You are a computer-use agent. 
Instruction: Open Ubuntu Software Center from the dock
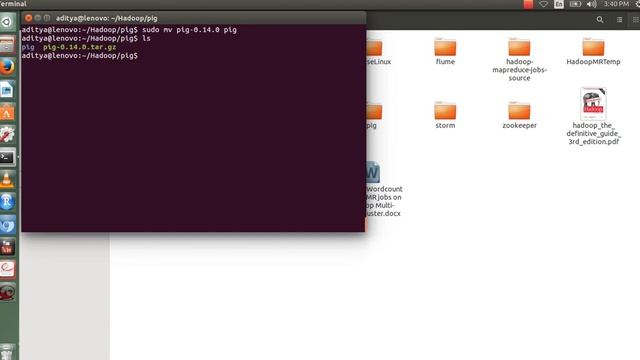pyautogui.click(x=7, y=112)
